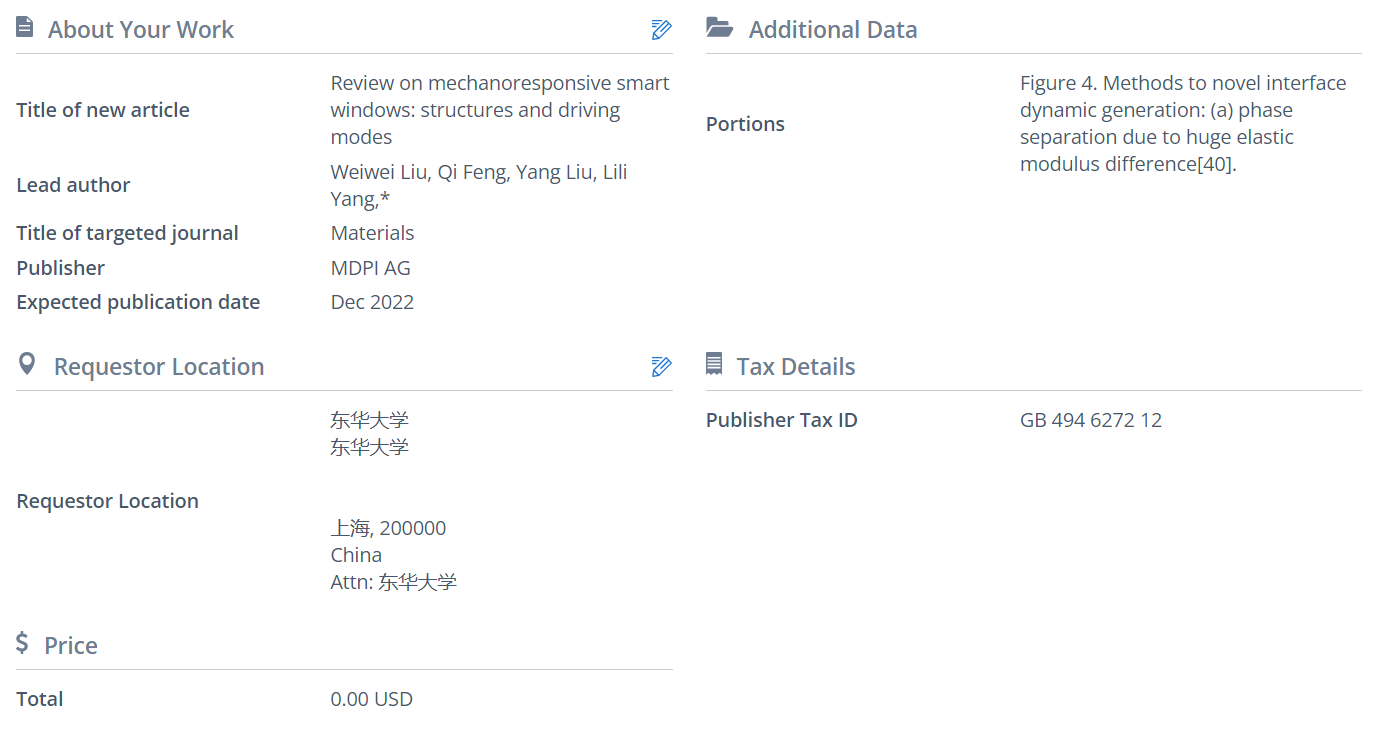The width and height of the screenshot is (1377, 733).
Task: Click the Figure 4 portions description text
Action: (1183, 124)
